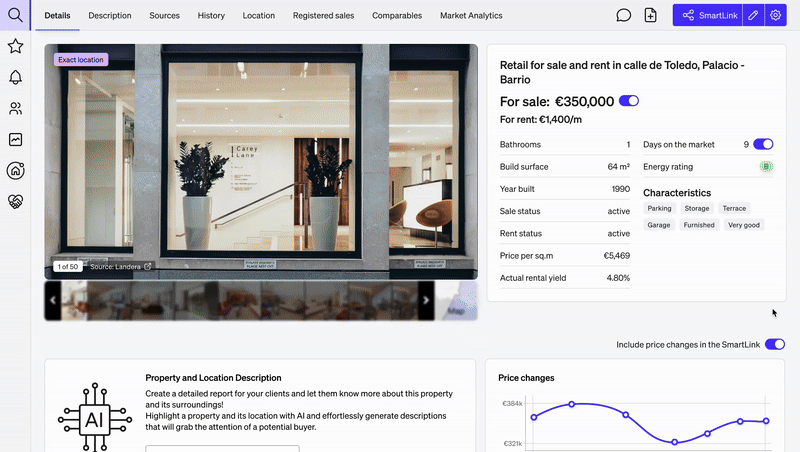The image size is (800, 452).
Task: Click lowest point on price changes chart
Action: click(674, 442)
